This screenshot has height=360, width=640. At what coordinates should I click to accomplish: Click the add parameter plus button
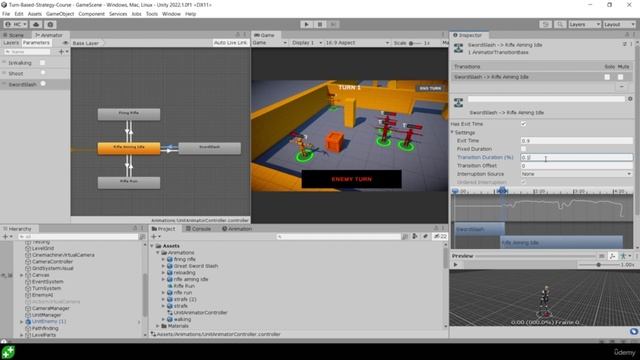(61, 52)
